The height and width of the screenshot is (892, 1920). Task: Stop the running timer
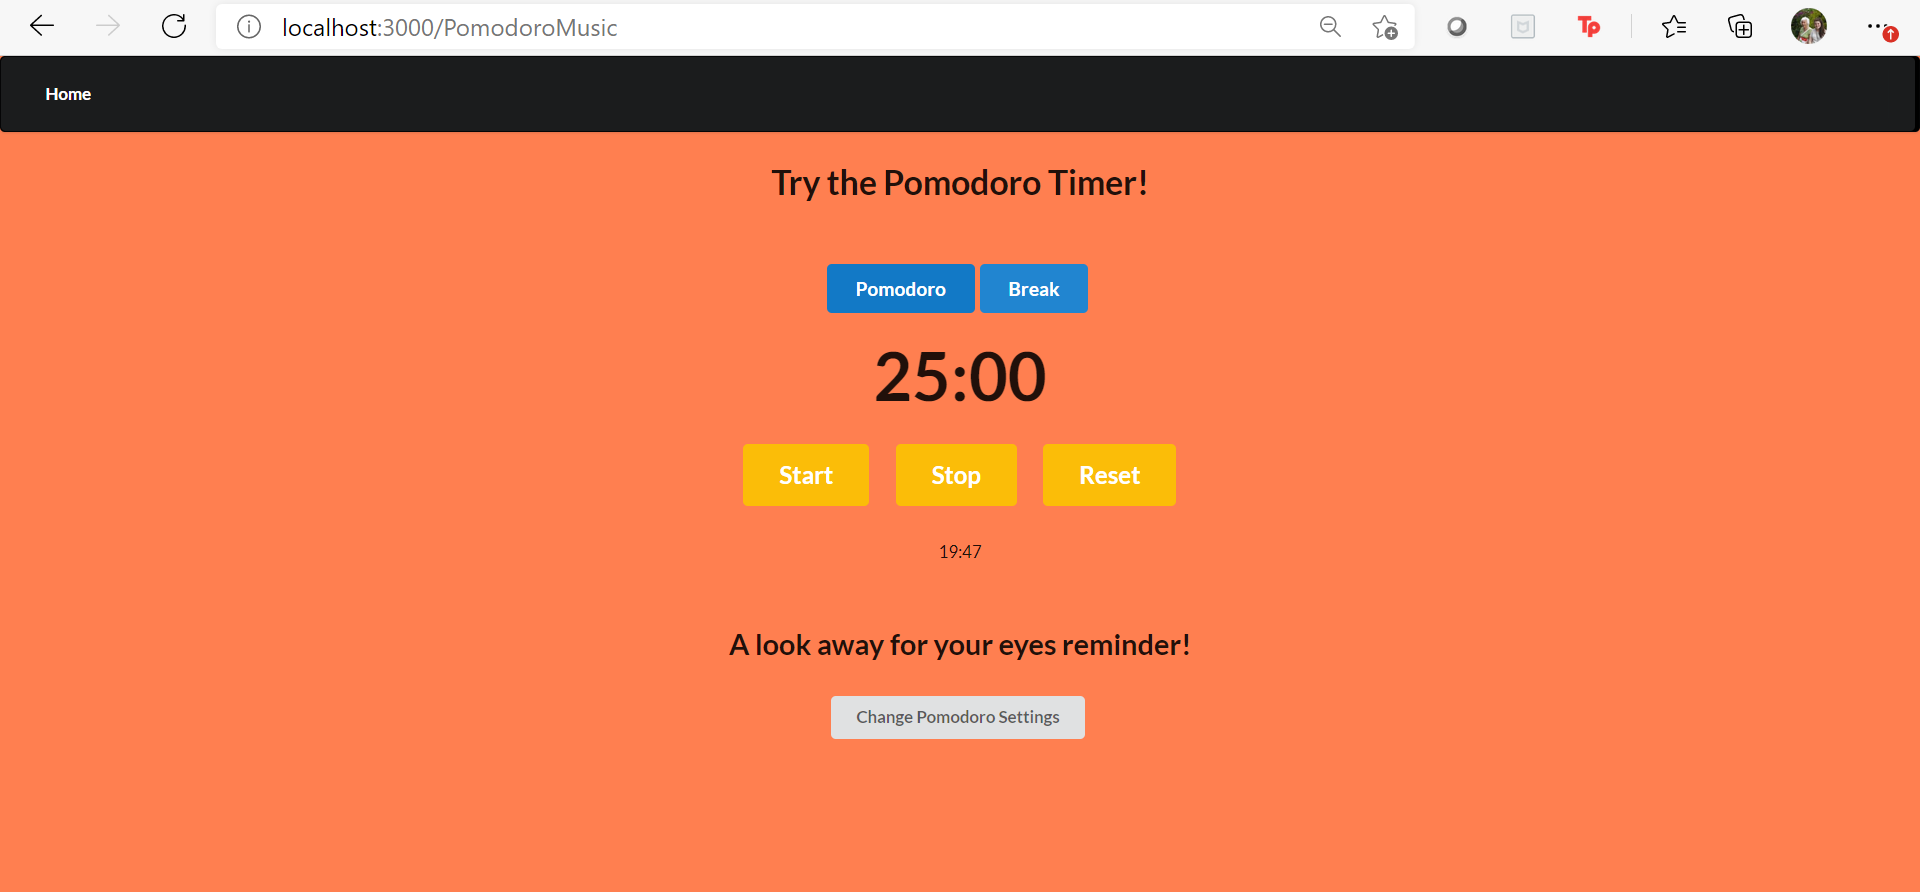956,475
